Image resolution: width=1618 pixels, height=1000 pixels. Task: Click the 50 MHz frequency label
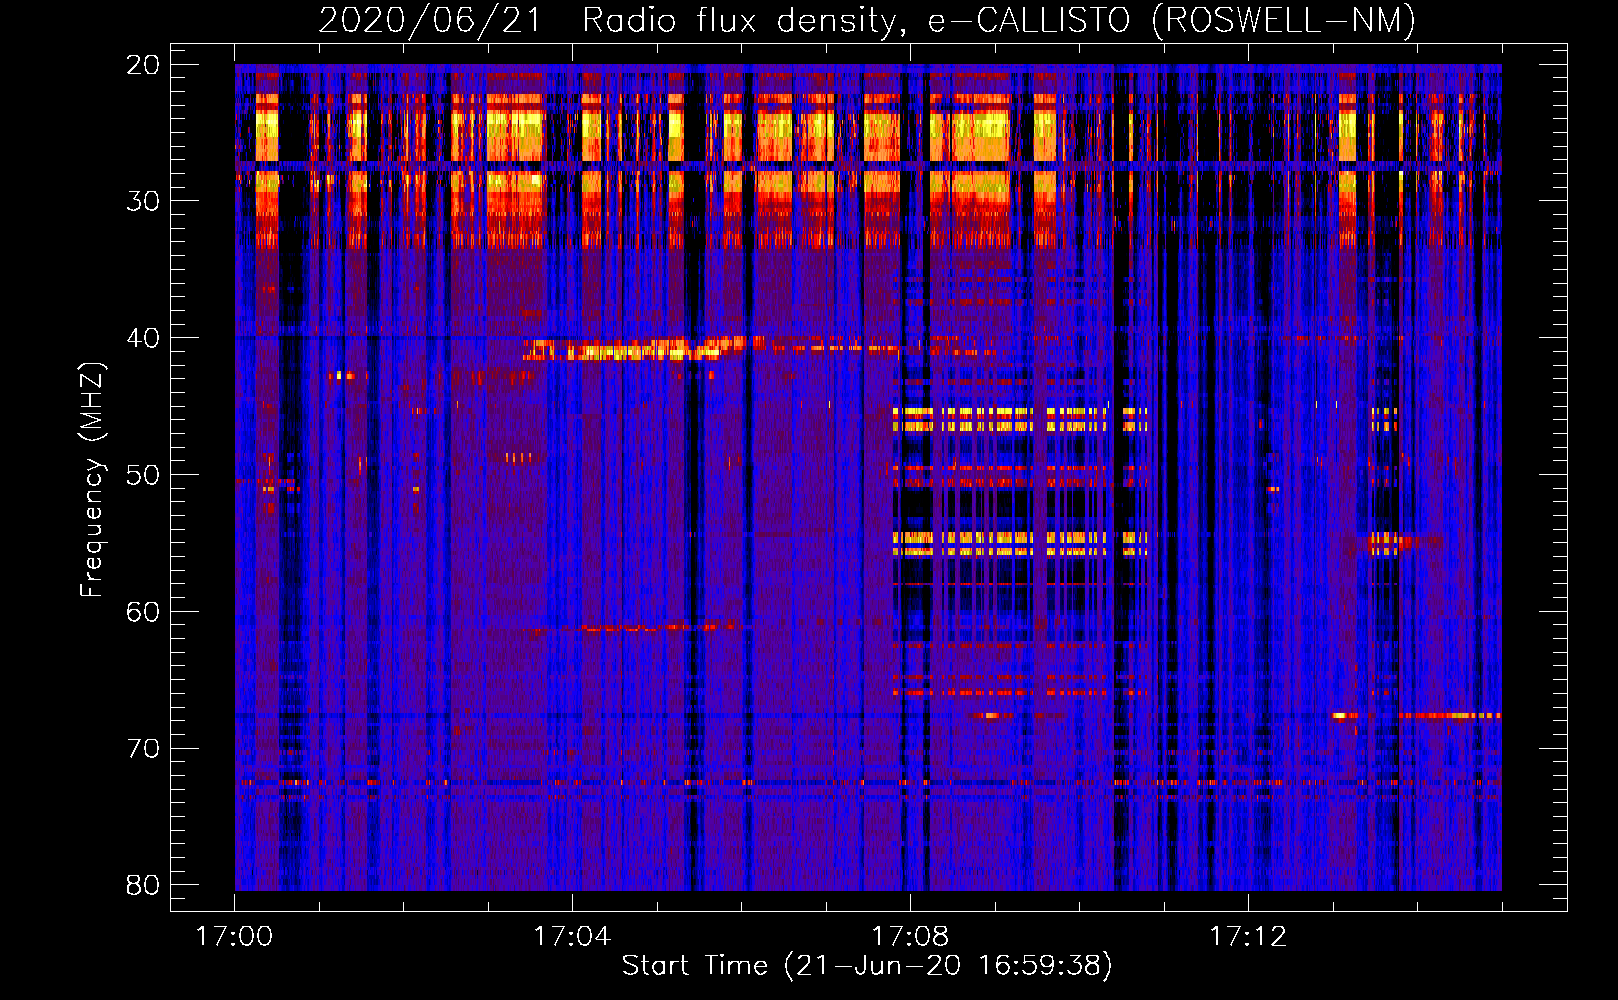[x=143, y=474]
